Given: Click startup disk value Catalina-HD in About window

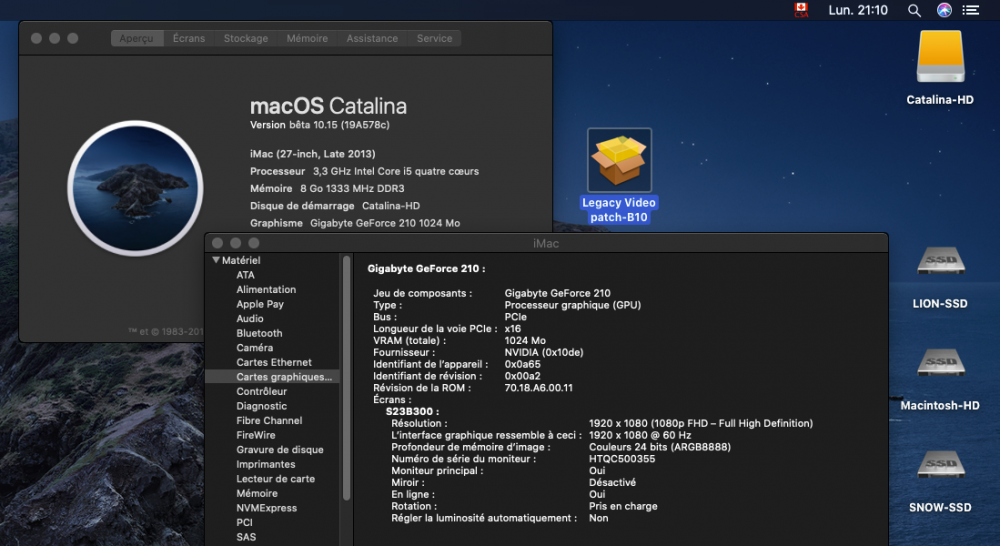Looking at the screenshot, I should click(x=391, y=205).
